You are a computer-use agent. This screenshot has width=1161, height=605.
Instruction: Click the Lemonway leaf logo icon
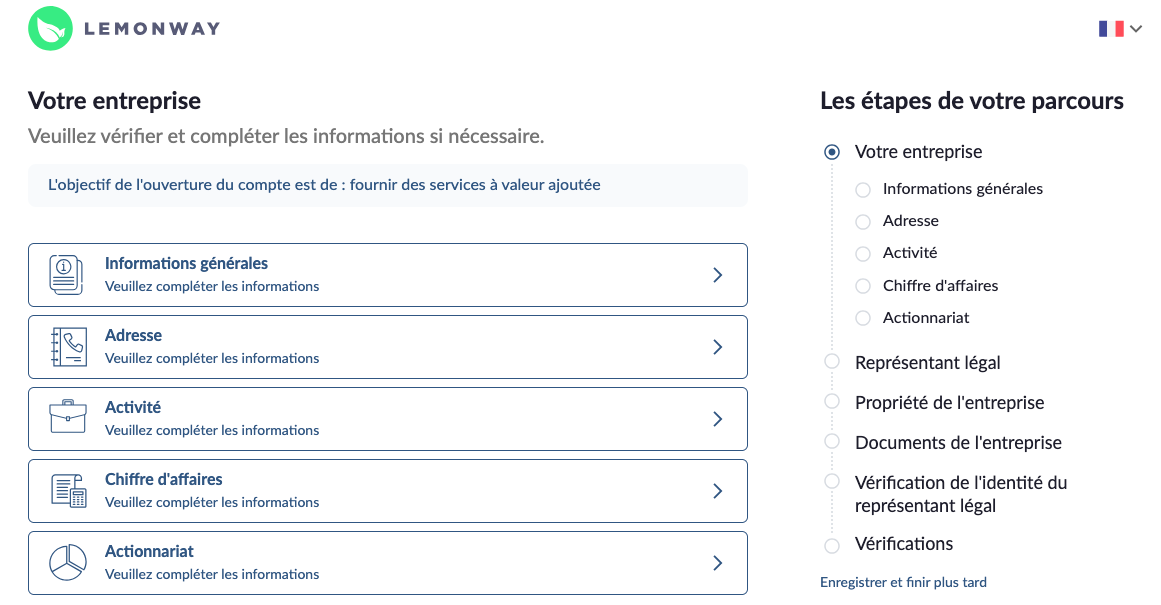click(50, 29)
